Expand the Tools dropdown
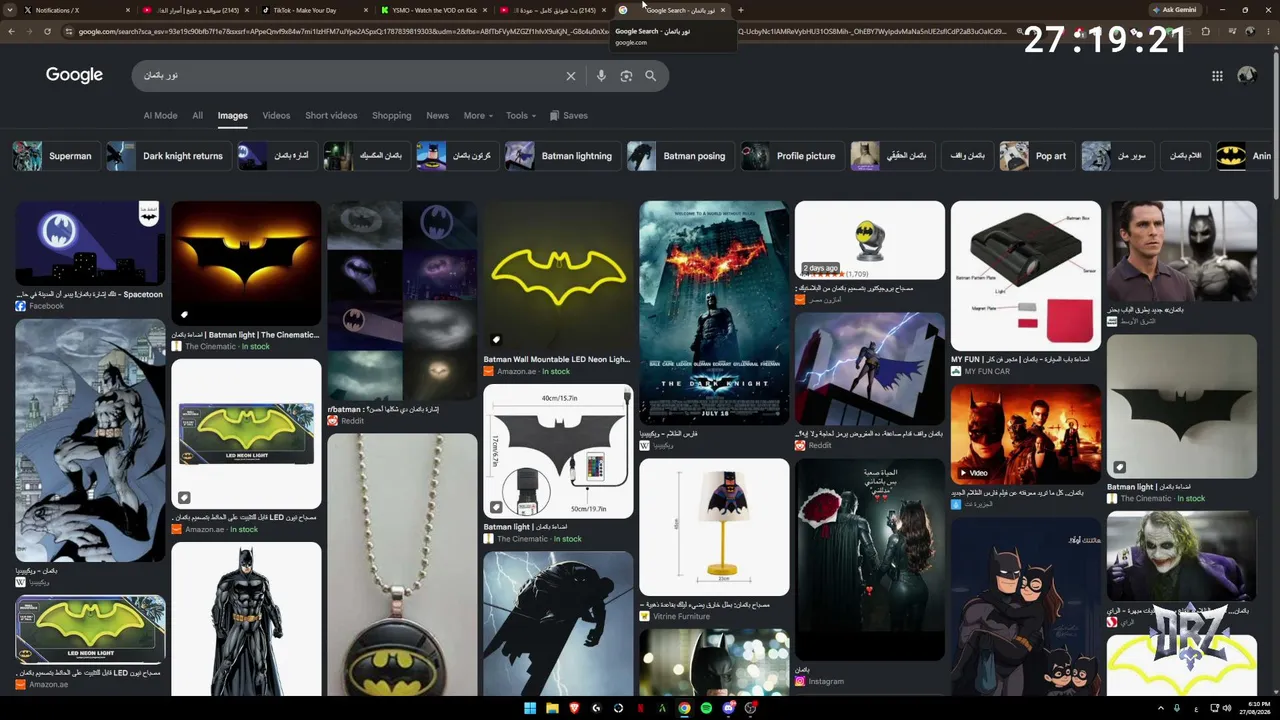The width and height of the screenshot is (1280, 720). click(x=520, y=115)
